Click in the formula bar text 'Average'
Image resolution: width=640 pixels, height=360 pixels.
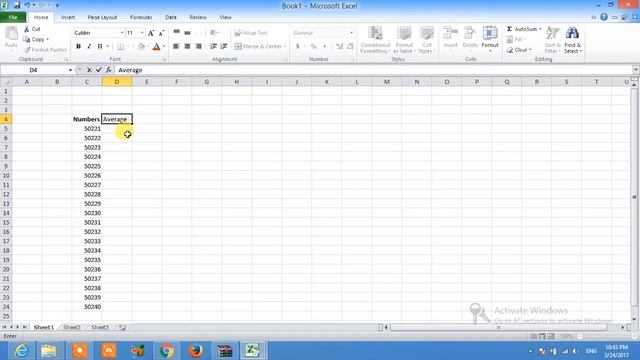(130, 70)
